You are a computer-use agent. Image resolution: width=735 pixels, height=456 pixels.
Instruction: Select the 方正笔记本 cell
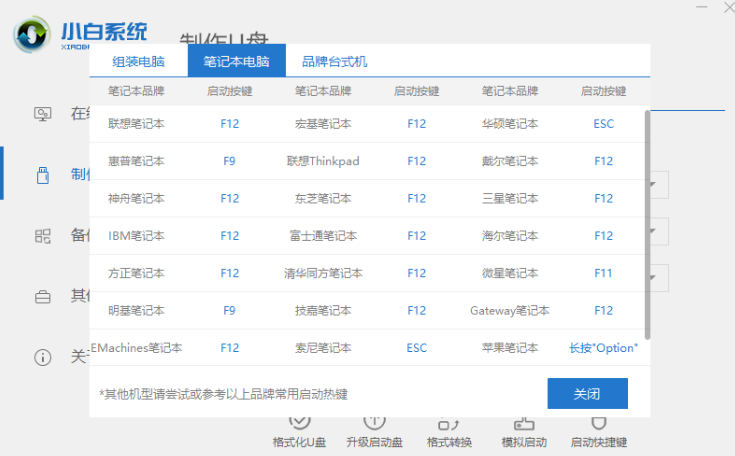136,273
